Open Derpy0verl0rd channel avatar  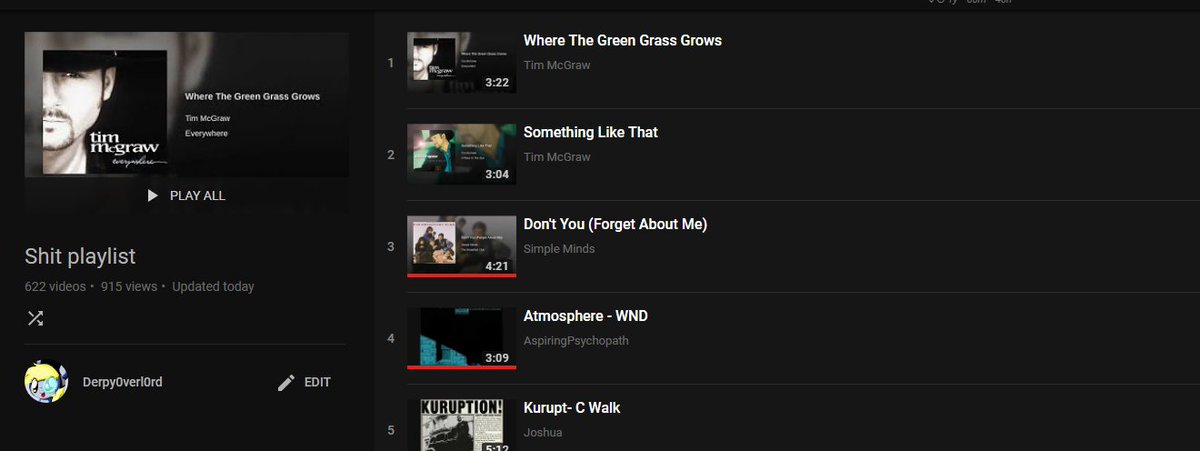(x=46, y=381)
